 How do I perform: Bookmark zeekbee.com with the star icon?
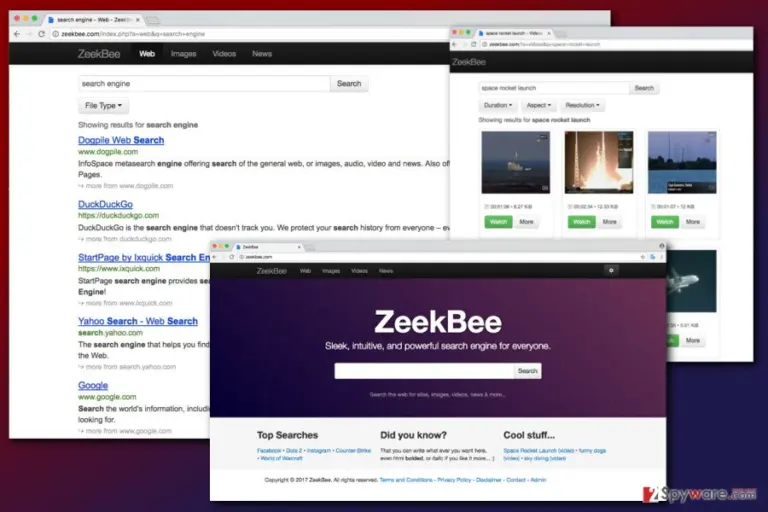[x=643, y=257]
